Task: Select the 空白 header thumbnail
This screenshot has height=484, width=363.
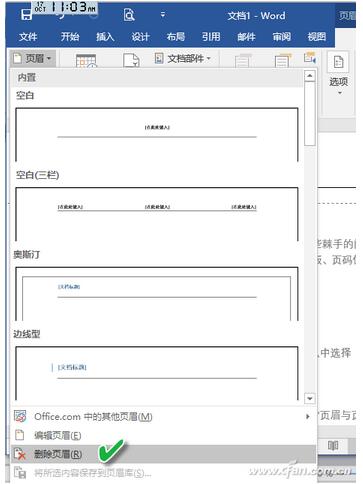Action: [x=157, y=135]
